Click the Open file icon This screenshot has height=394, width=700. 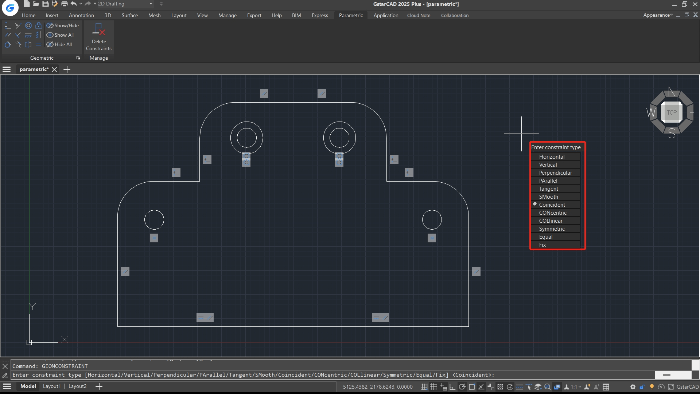(x=36, y=4)
